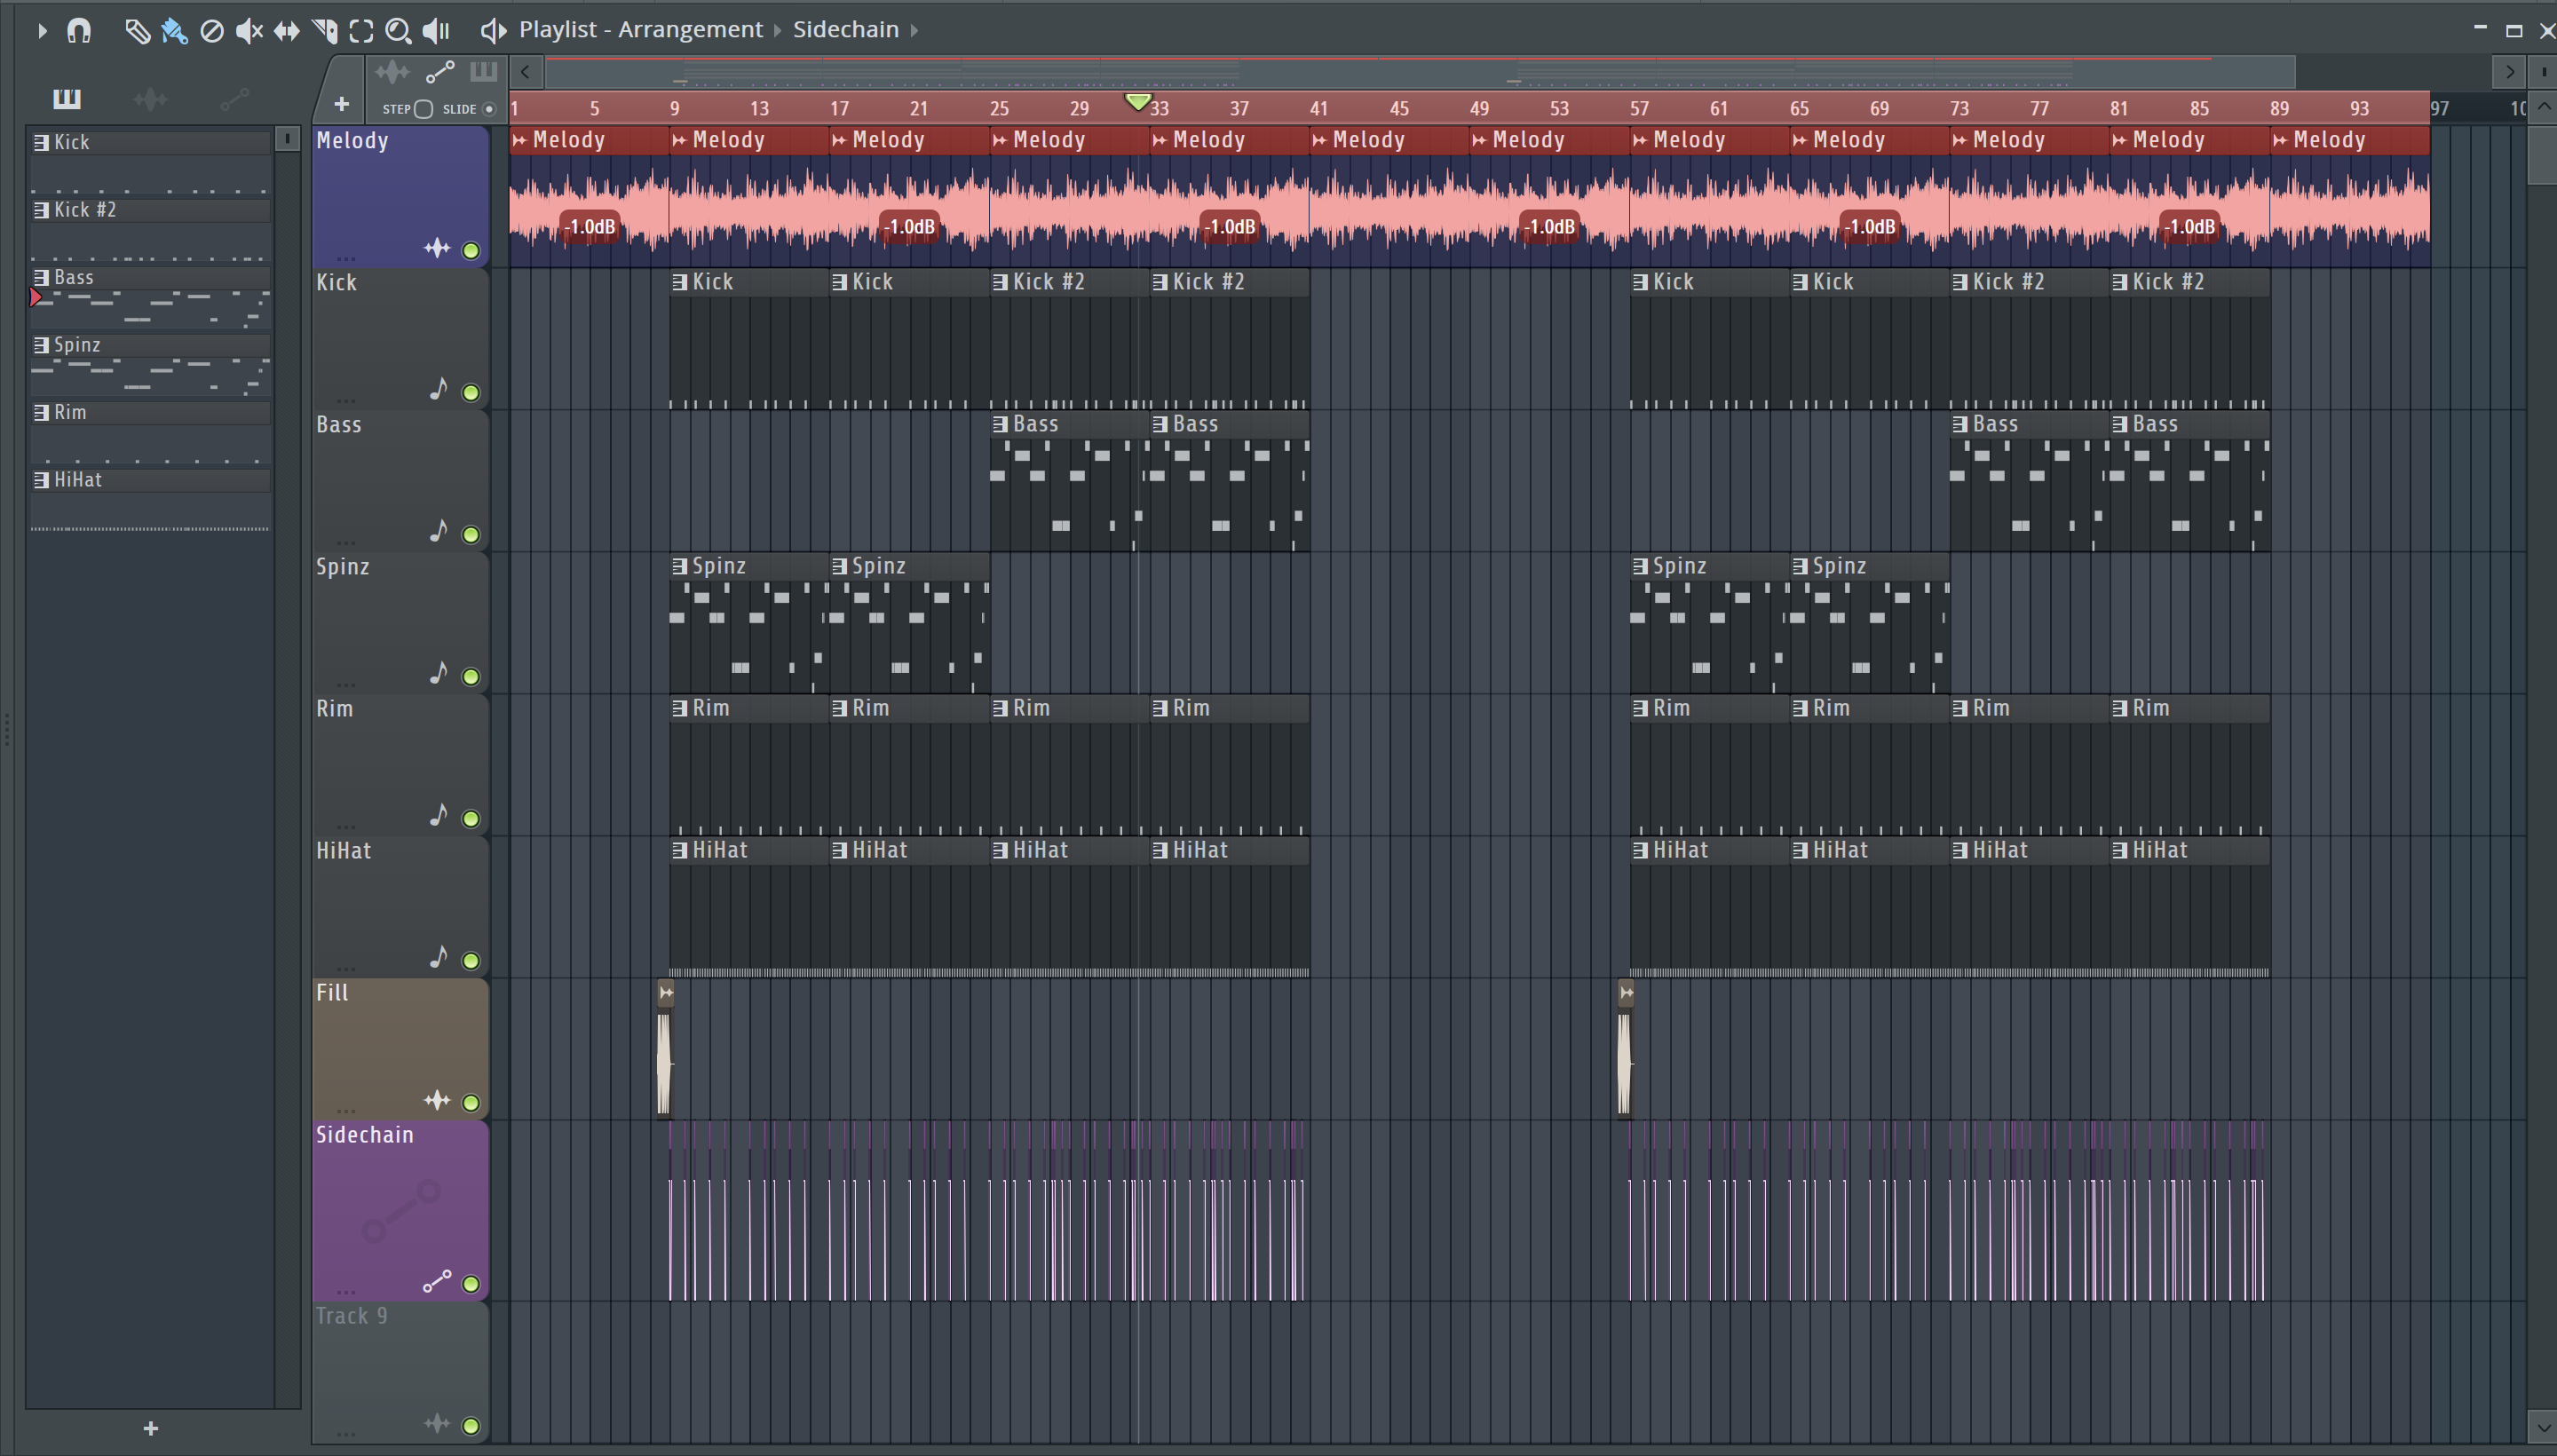
Task: Mute the Rim track
Action: pos(471,818)
